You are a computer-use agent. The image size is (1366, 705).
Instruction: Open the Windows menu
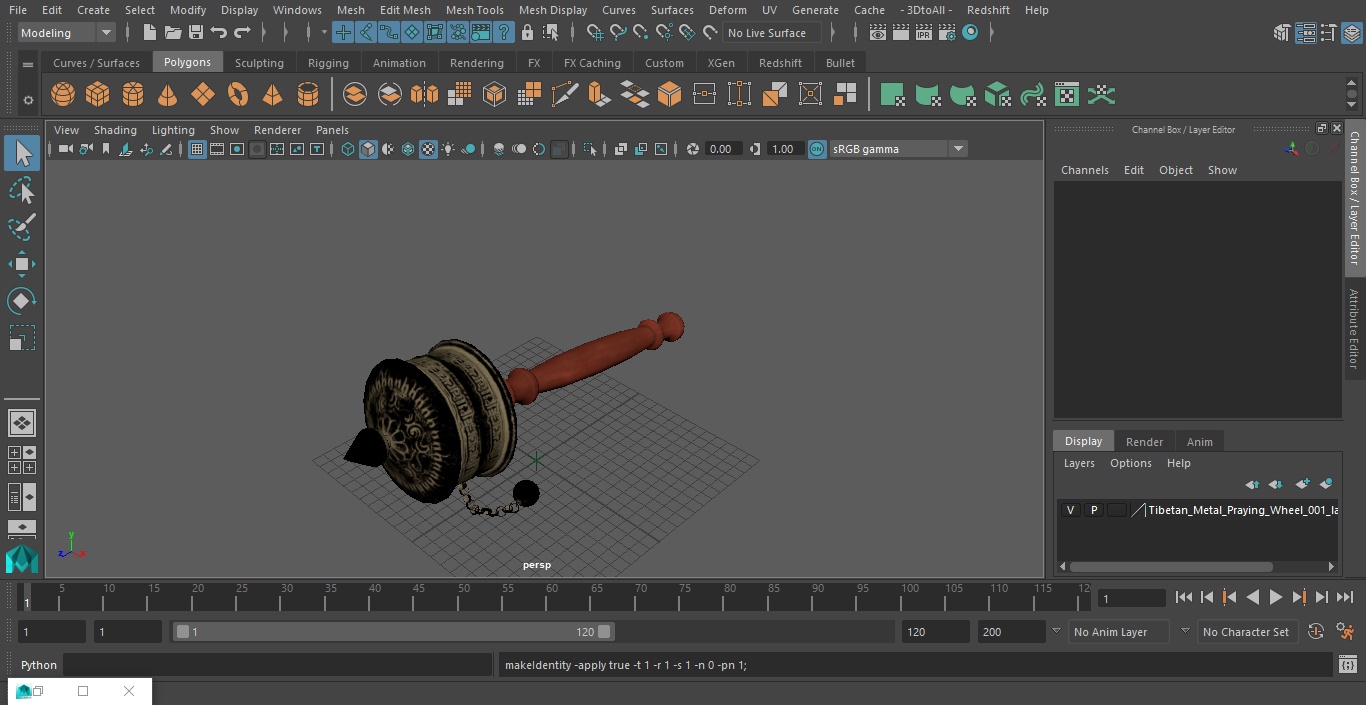point(297,10)
